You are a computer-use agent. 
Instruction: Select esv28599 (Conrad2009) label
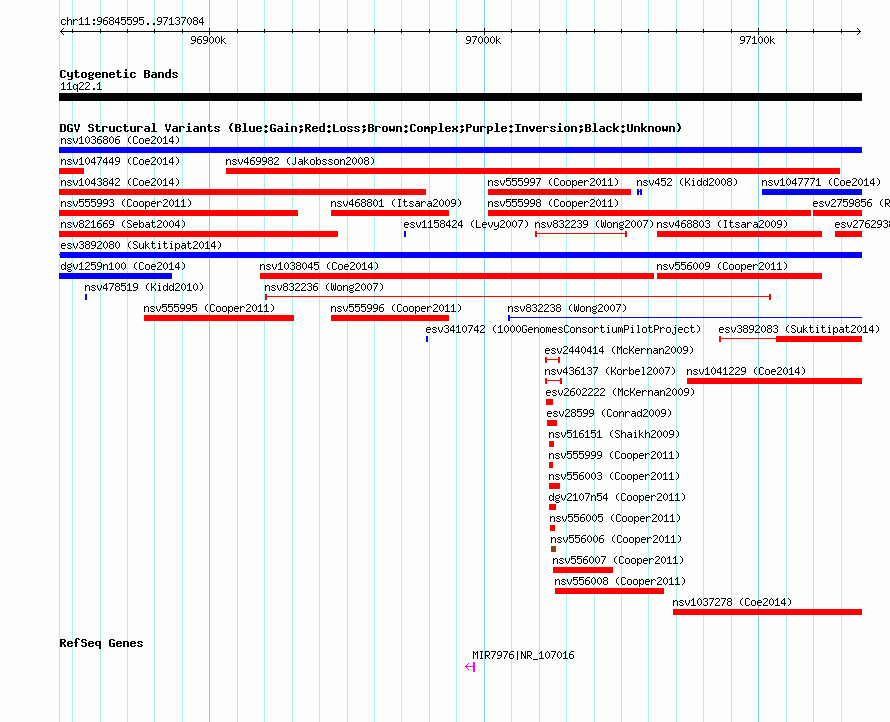(610, 413)
